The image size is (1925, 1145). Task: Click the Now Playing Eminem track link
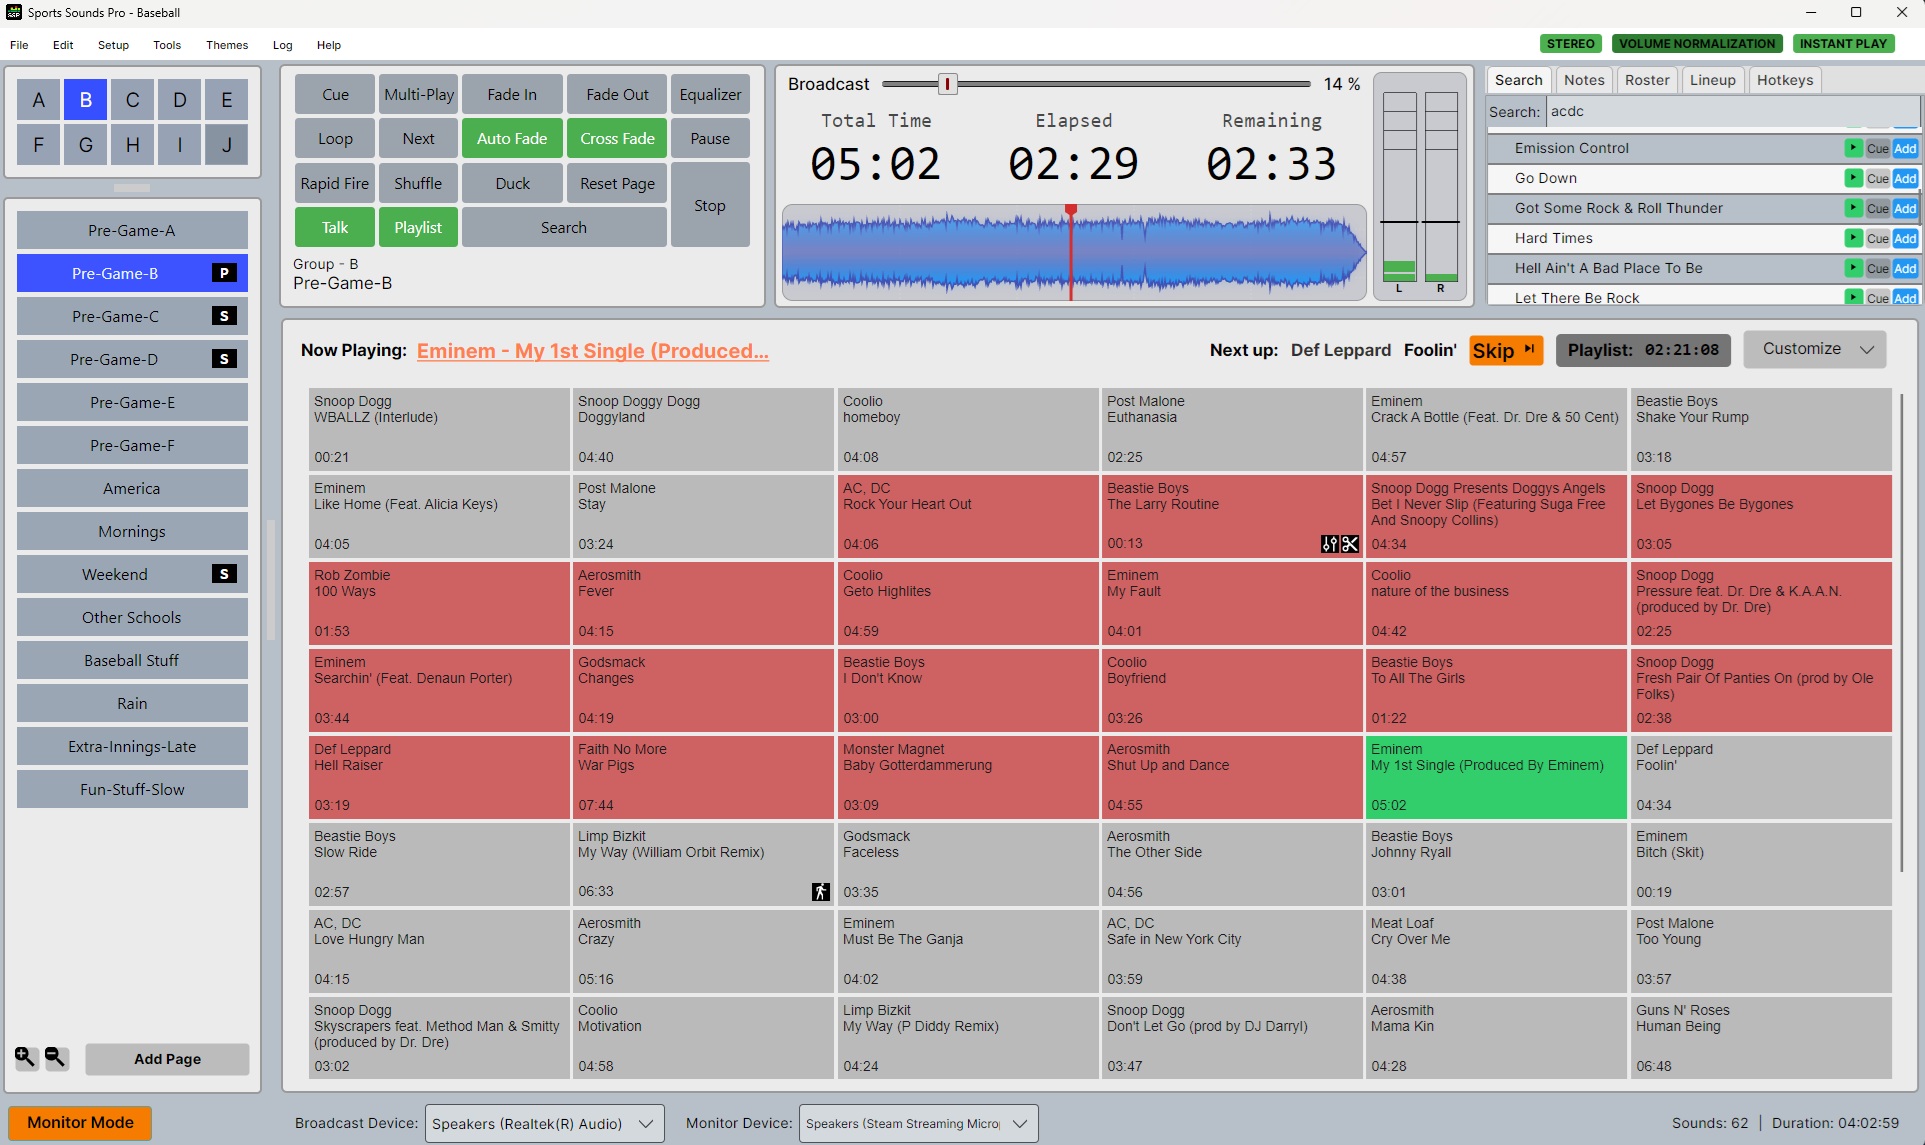(592, 351)
